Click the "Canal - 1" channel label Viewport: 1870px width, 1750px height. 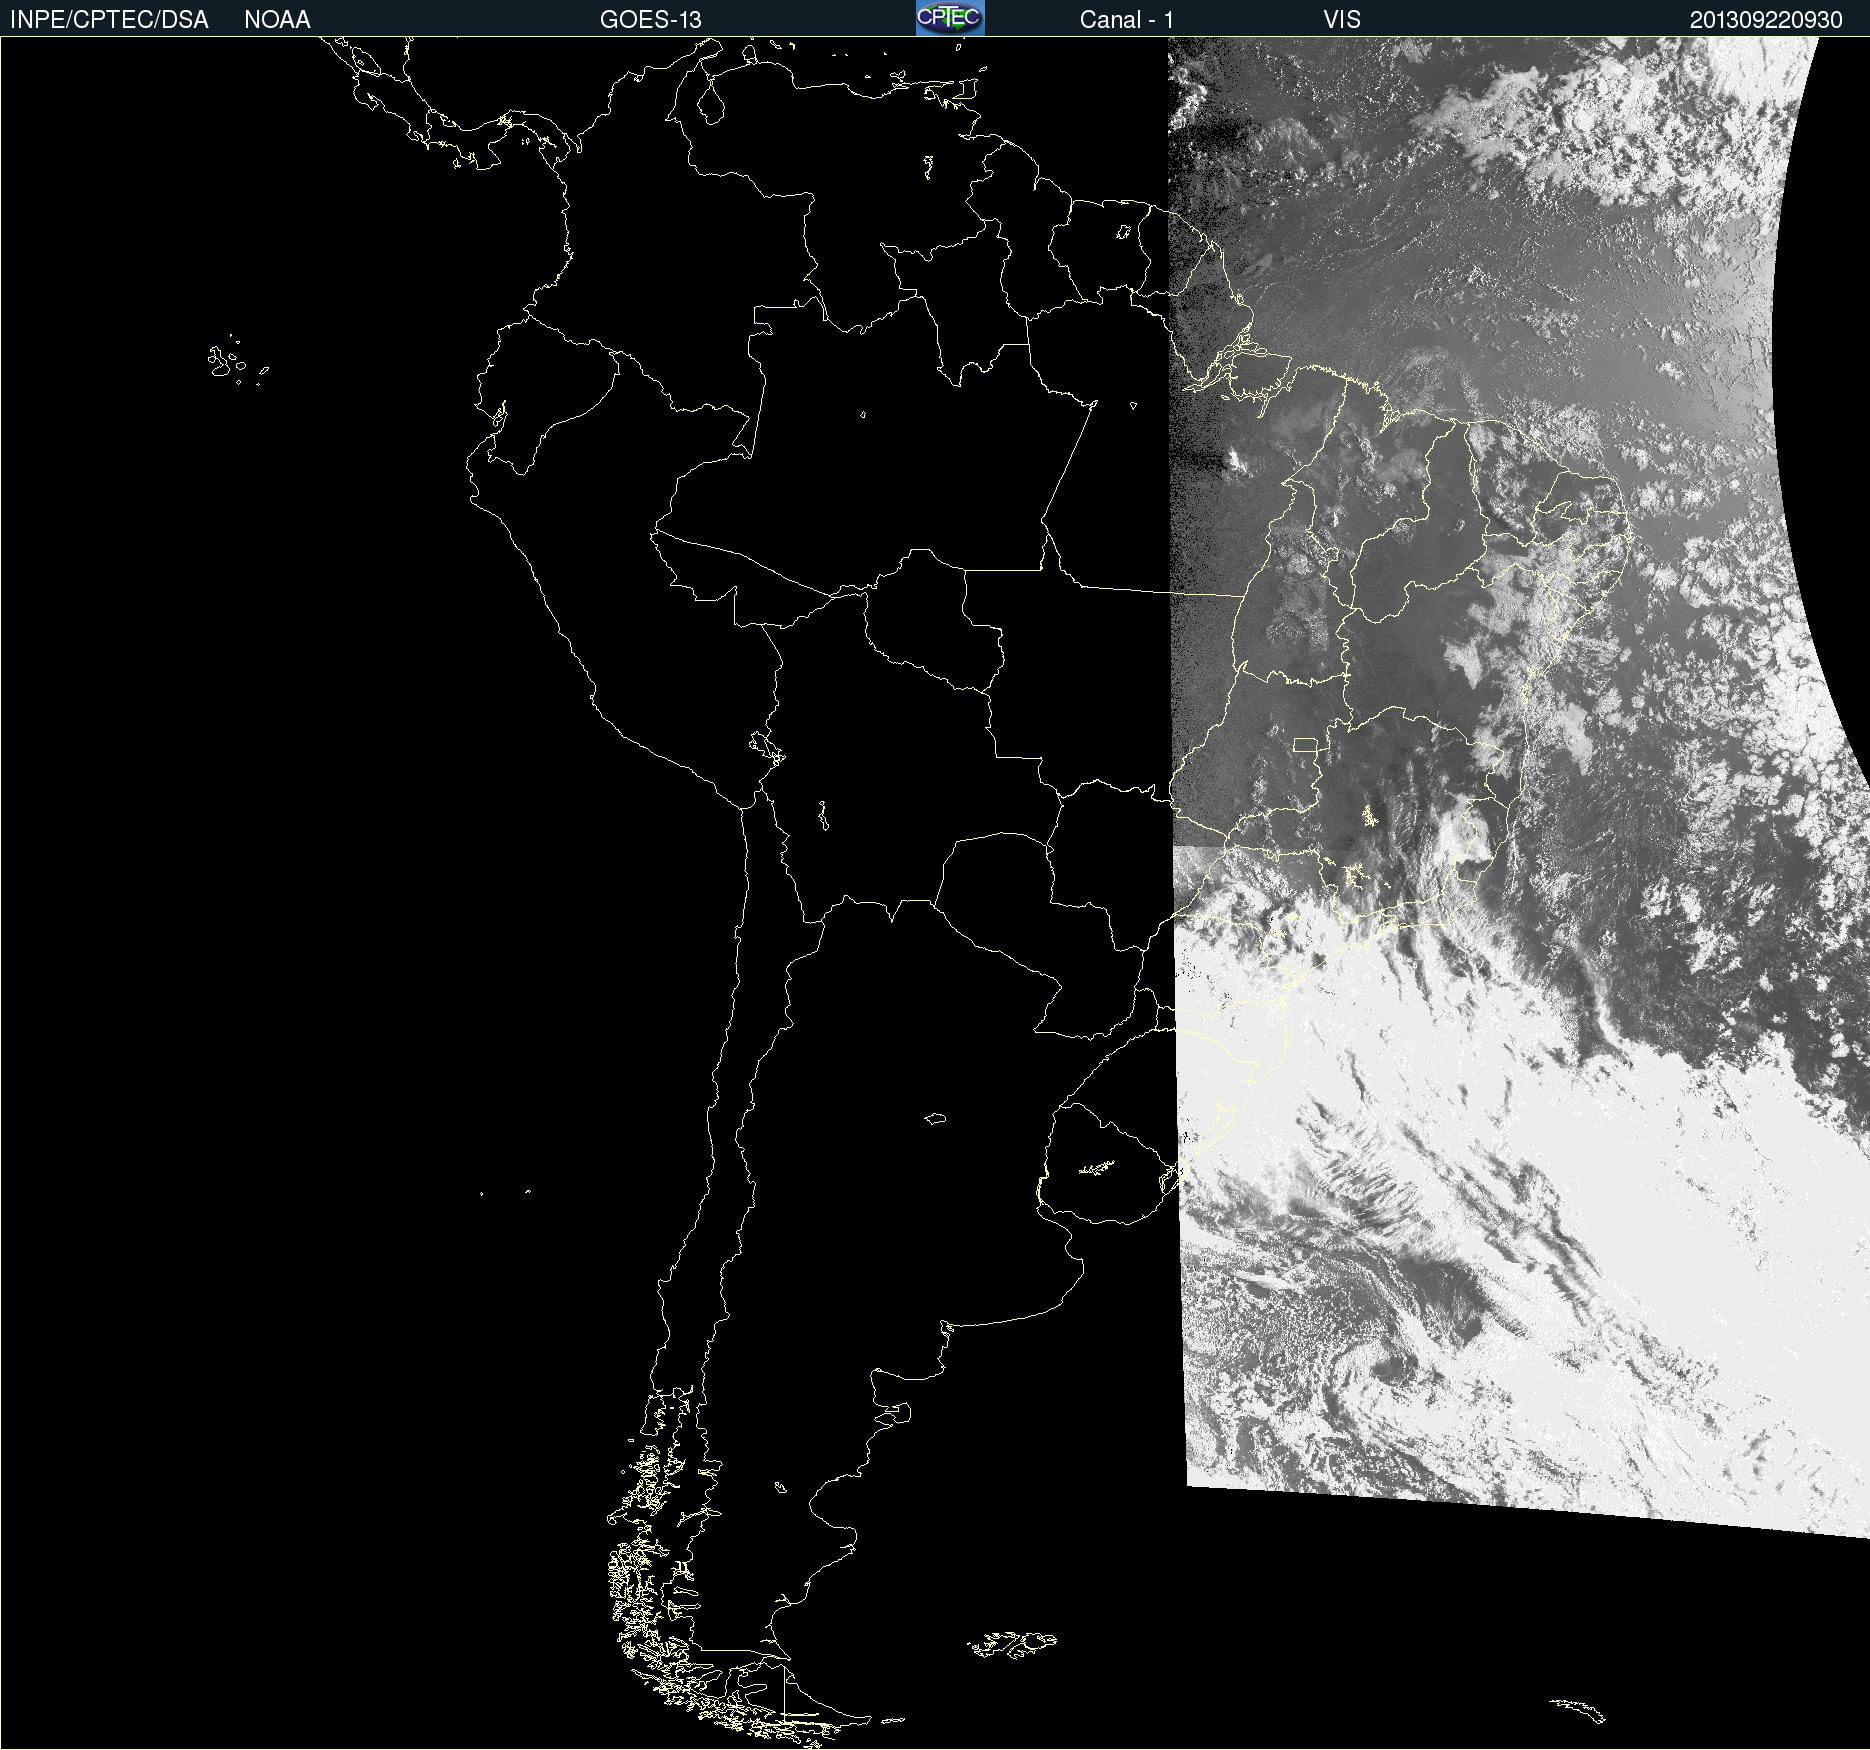[x=1127, y=20]
